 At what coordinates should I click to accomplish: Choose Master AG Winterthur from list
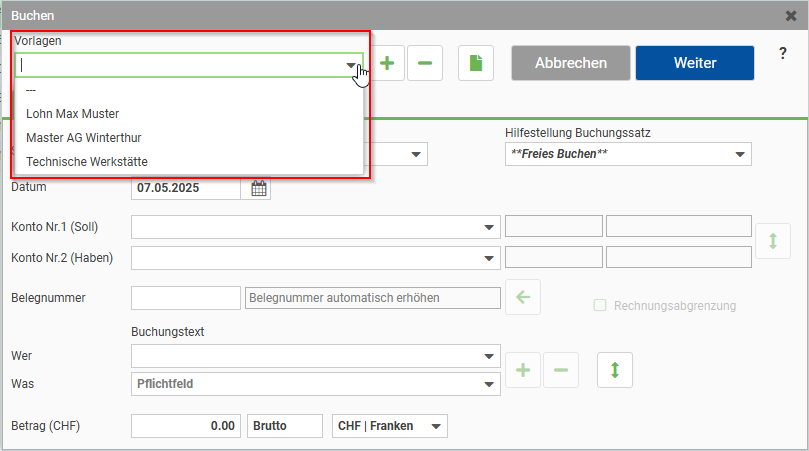83,137
